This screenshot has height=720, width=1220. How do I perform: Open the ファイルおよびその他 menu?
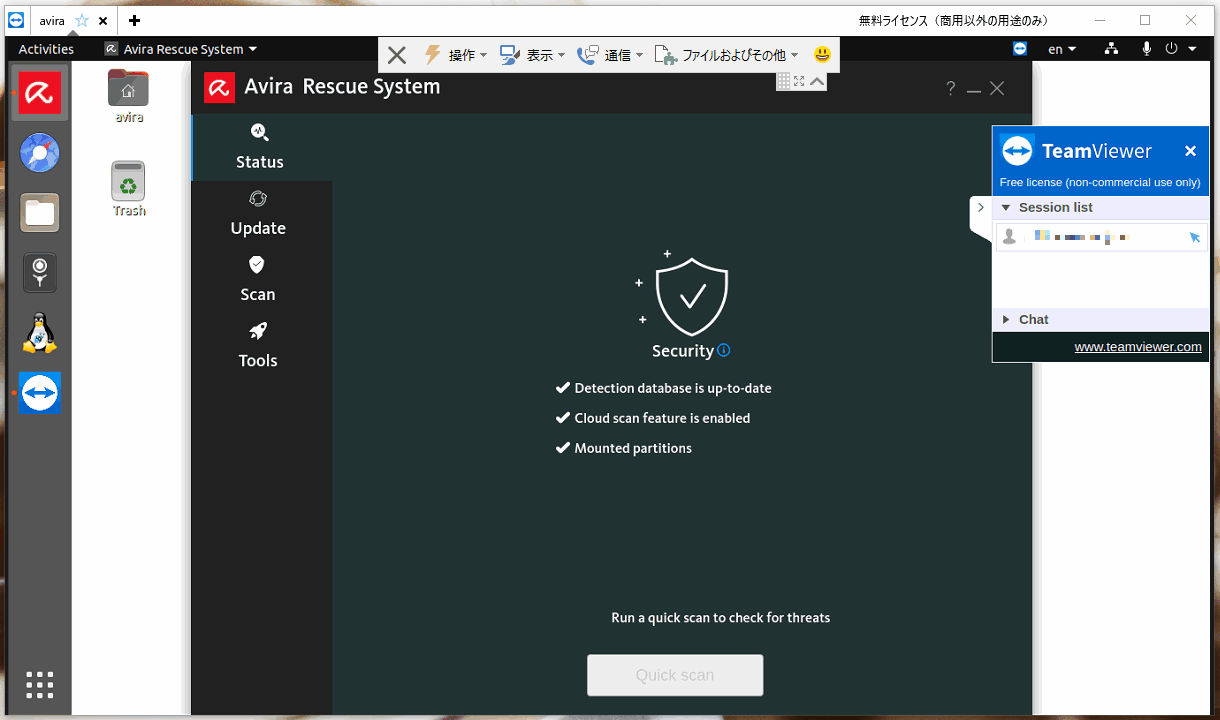click(727, 55)
